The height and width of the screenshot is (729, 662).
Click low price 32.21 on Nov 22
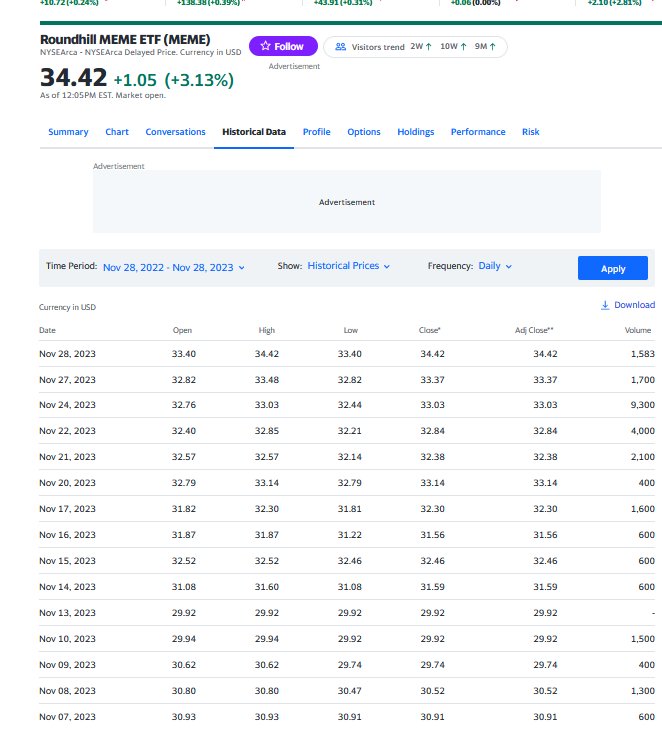(x=350, y=431)
